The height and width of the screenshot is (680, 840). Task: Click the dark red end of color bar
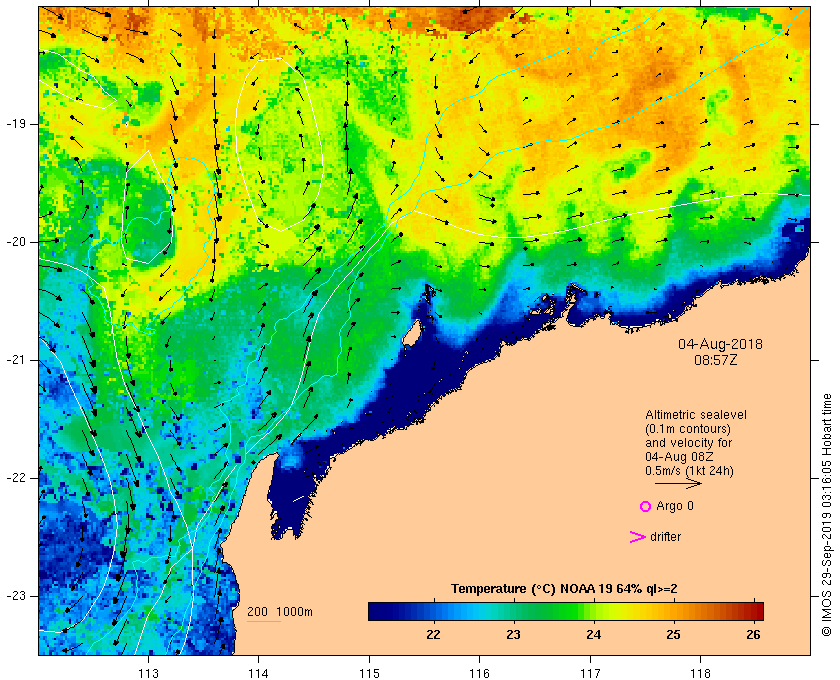pos(758,611)
